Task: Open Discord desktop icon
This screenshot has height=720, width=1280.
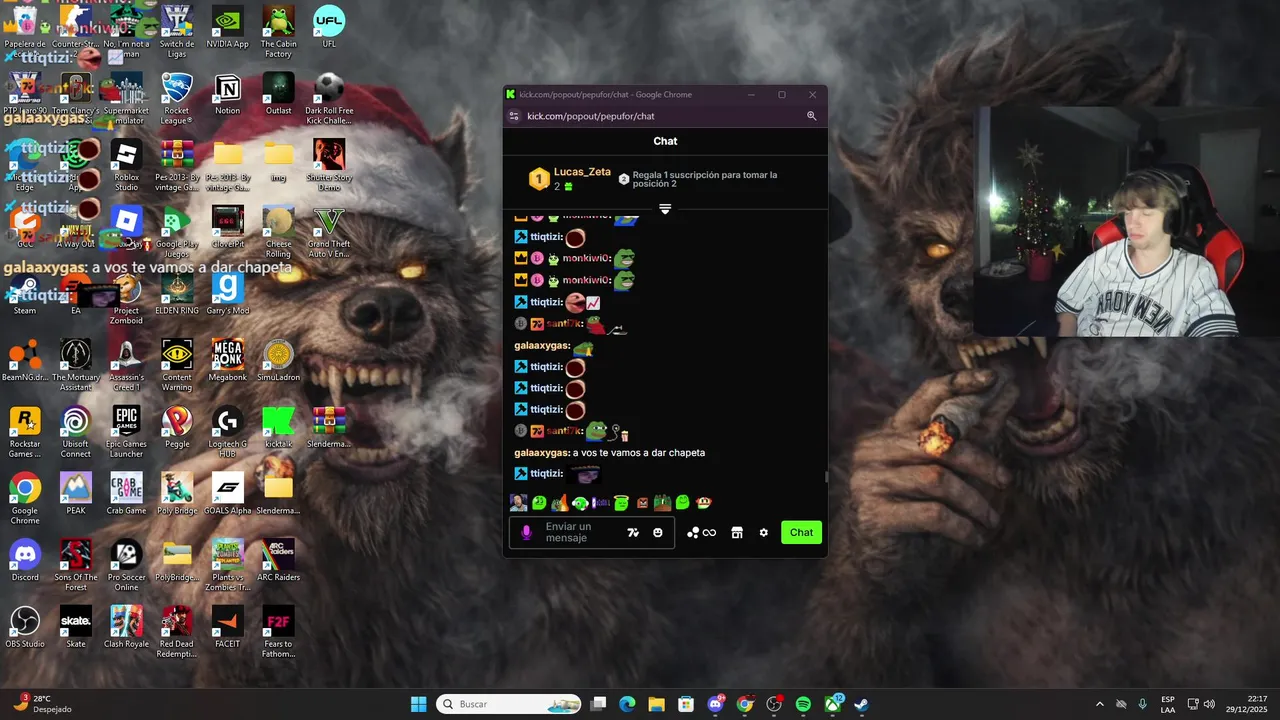Action: click(x=25, y=561)
